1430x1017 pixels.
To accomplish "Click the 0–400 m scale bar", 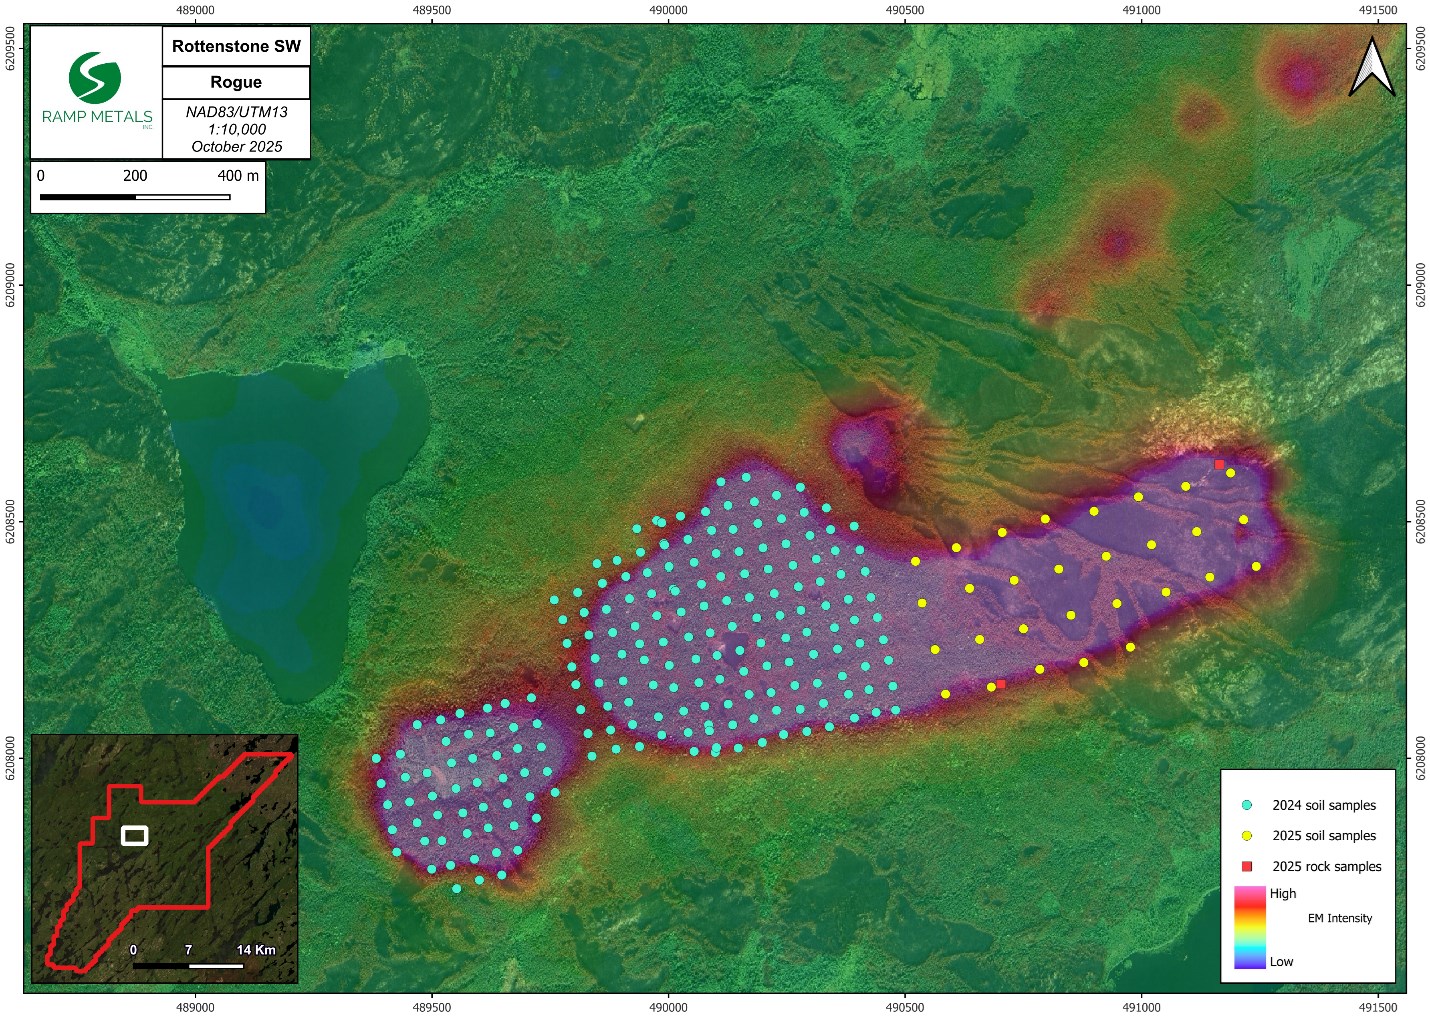I will [x=135, y=196].
